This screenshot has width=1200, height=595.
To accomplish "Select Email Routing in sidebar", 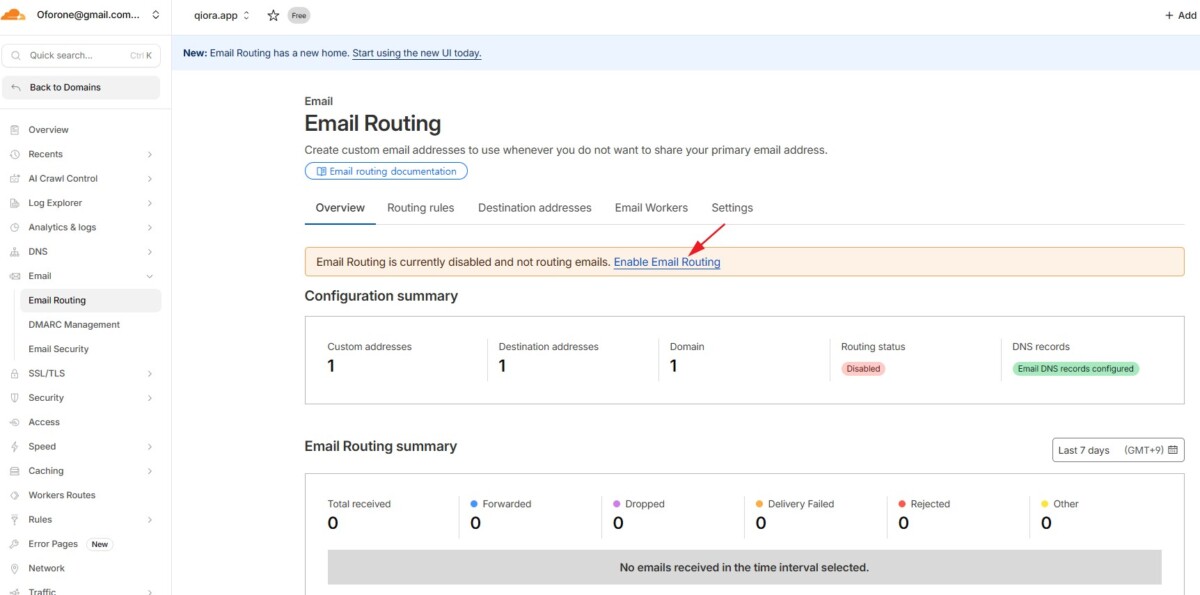I will click(90, 300).
